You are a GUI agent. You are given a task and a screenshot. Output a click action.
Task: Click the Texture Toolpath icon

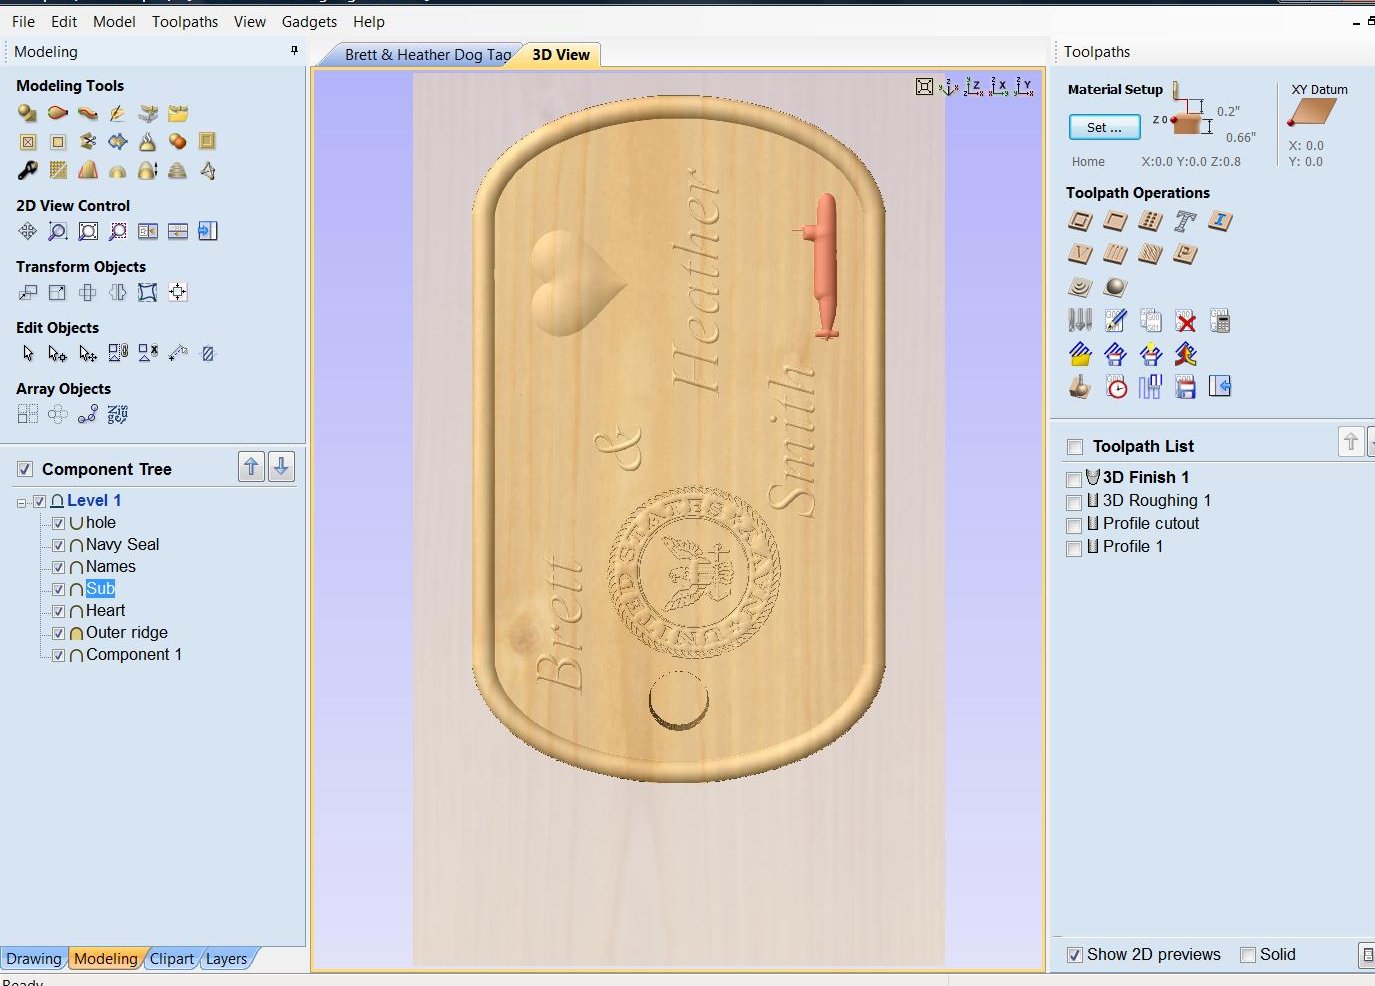coord(1150,254)
